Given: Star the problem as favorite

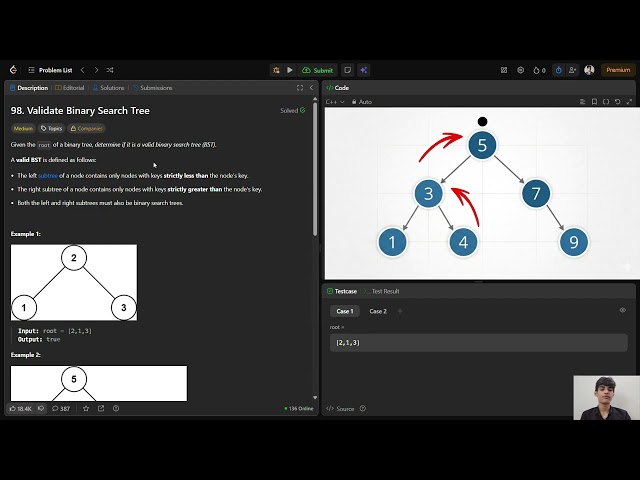Looking at the screenshot, I should (x=86, y=409).
